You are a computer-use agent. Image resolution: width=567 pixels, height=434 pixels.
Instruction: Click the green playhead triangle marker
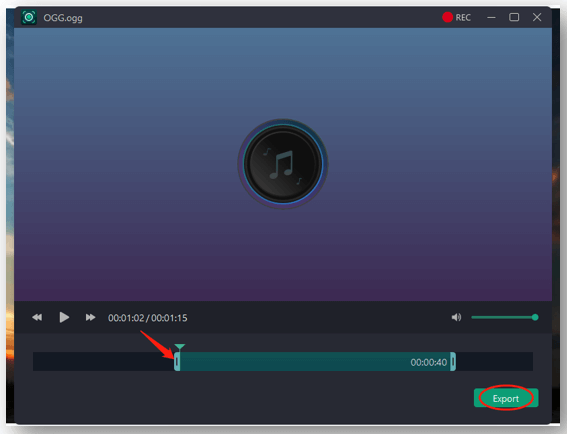click(x=180, y=347)
